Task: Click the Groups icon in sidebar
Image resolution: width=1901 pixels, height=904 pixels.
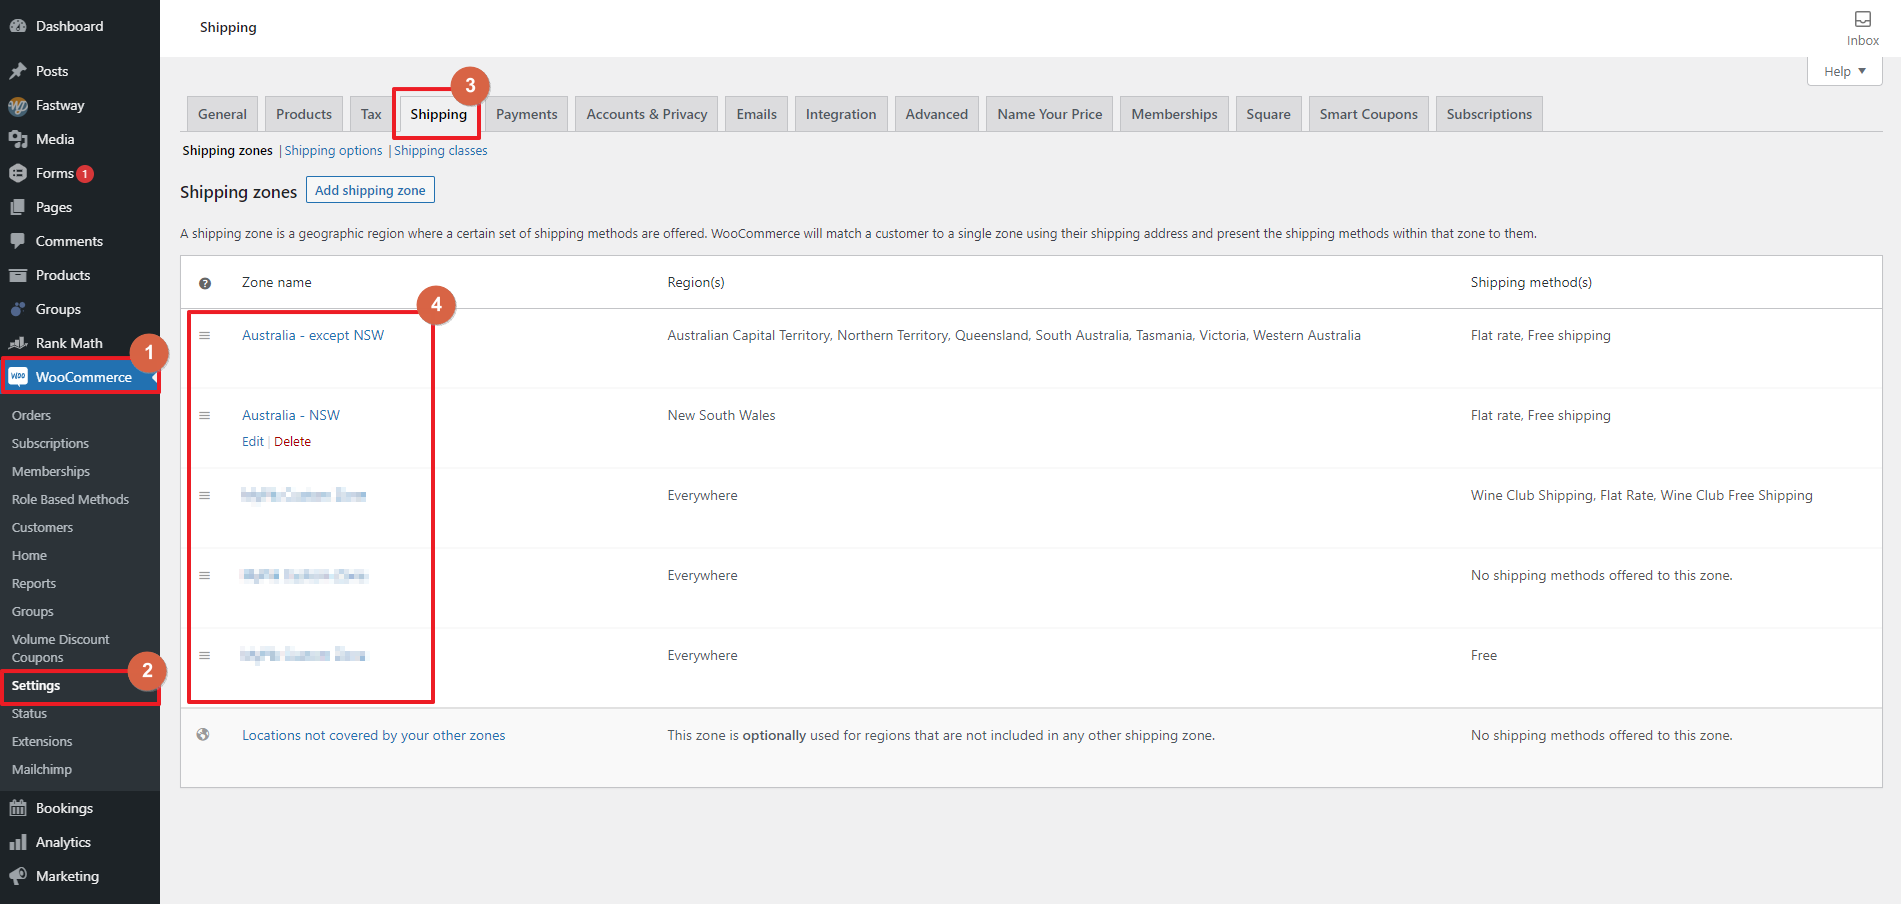Action: coord(18,309)
